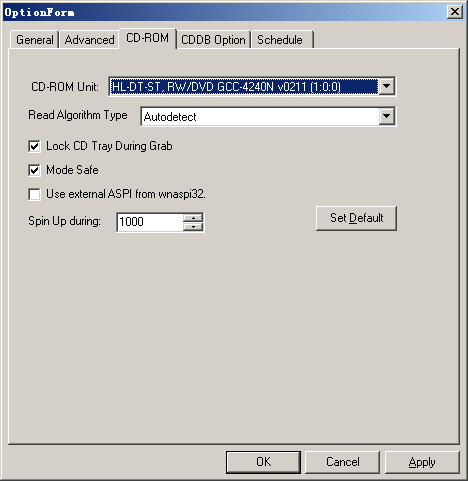
Task: Switch to the General tab
Action: coord(34,40)
